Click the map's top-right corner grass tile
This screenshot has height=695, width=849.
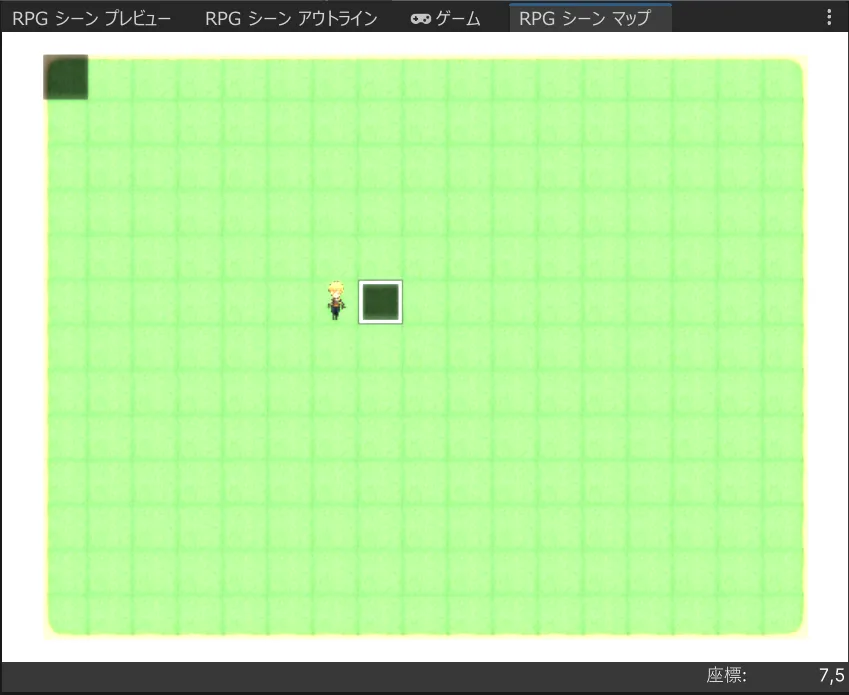tap(782, 78)
